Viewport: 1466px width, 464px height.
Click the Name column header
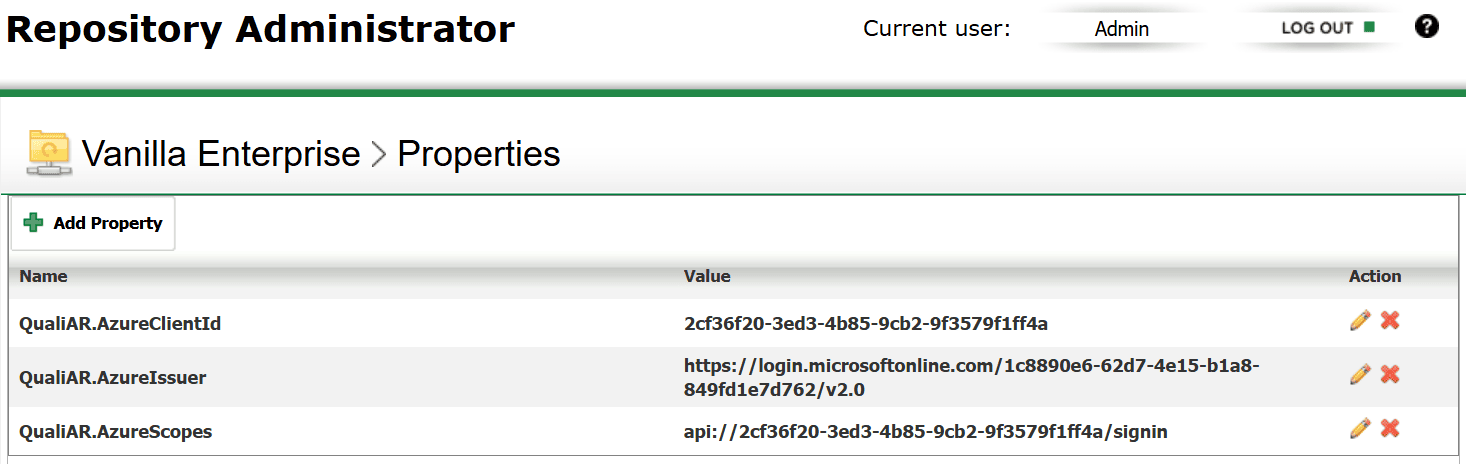(44, 276)
